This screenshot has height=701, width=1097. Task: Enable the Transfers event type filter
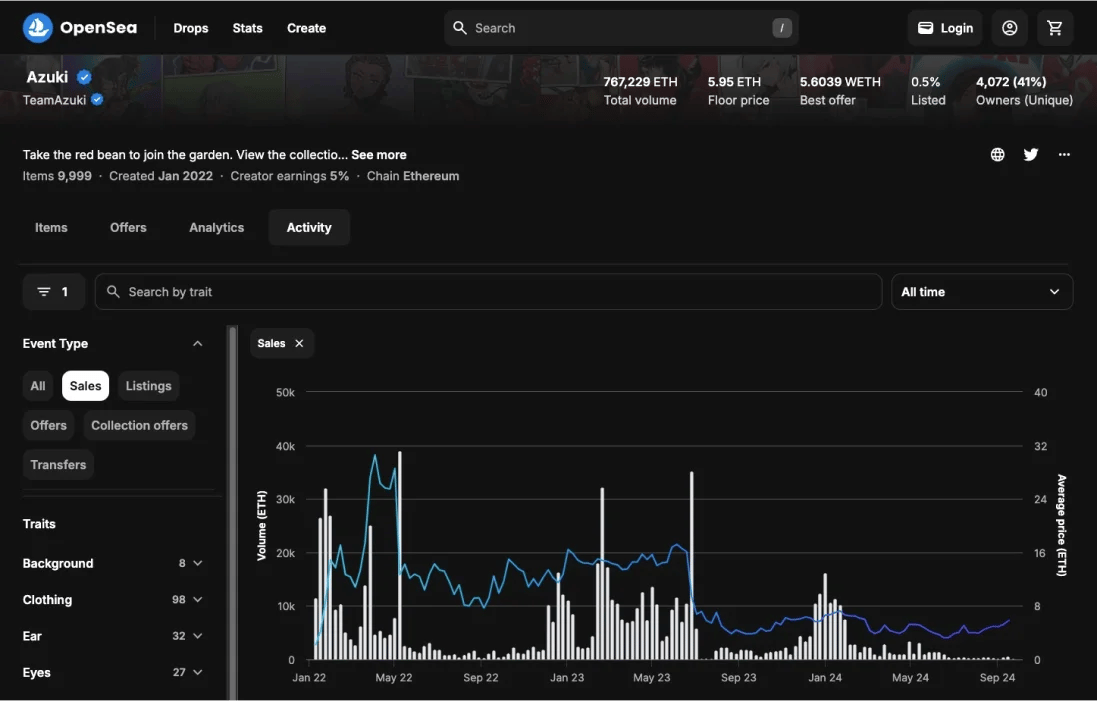(58, 465)
